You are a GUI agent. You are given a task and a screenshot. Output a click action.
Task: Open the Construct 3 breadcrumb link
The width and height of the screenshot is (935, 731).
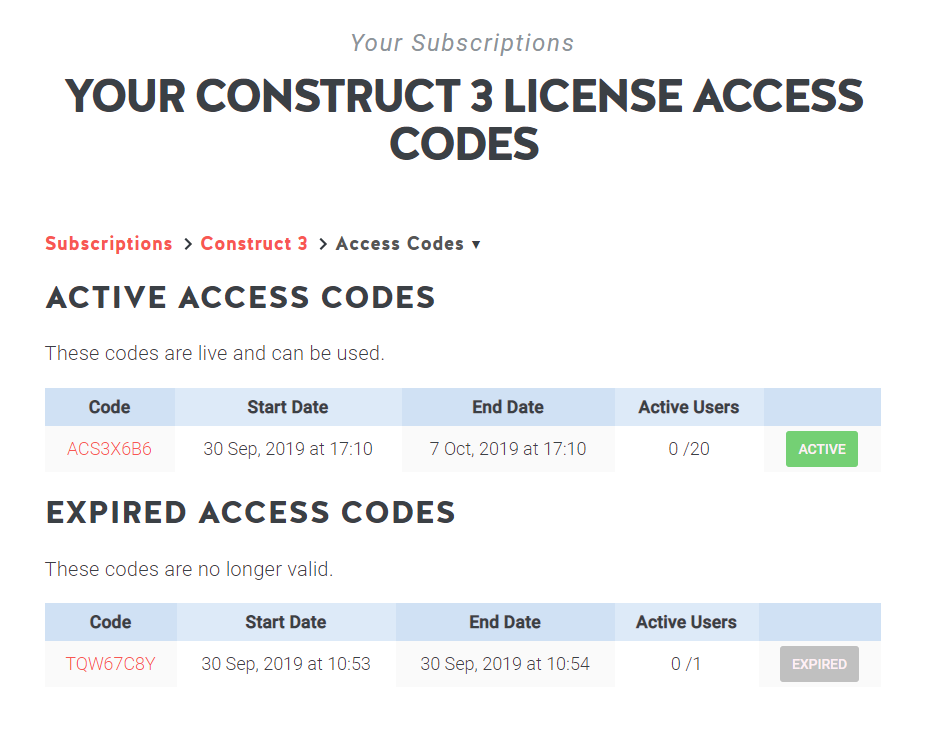(253, 243)
